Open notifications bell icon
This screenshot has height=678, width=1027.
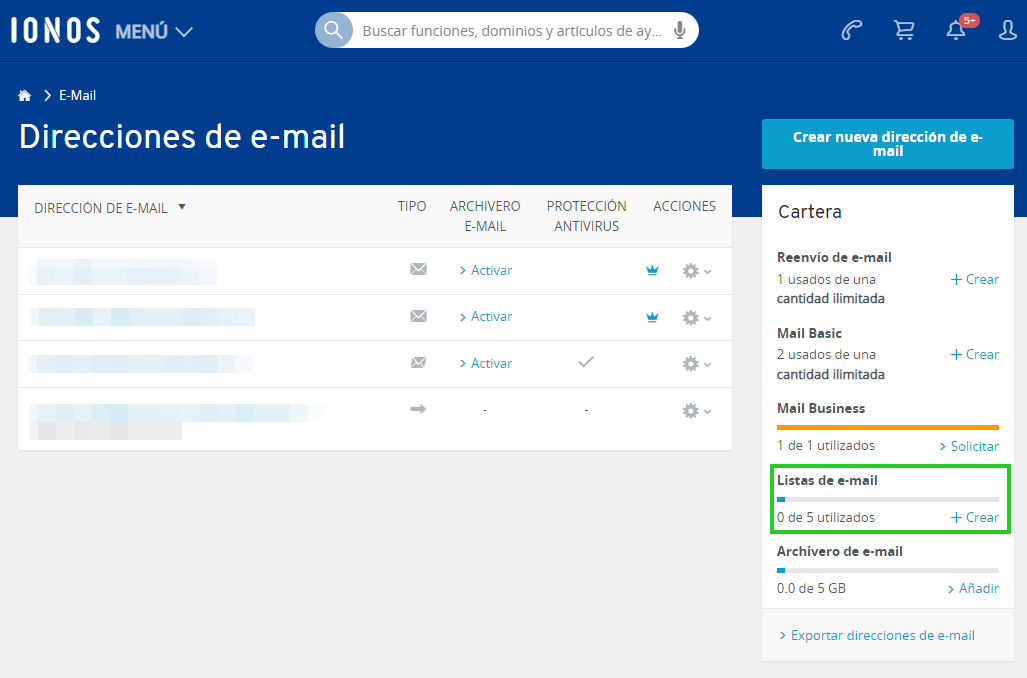(x=956, y=30)
